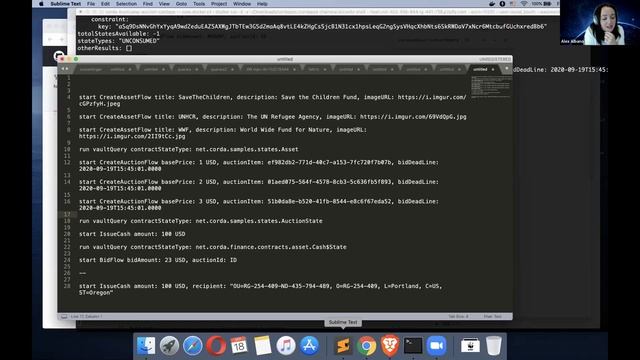640x360 pixels.
Task: Open the Window menu
Action: tap(242, 4)
